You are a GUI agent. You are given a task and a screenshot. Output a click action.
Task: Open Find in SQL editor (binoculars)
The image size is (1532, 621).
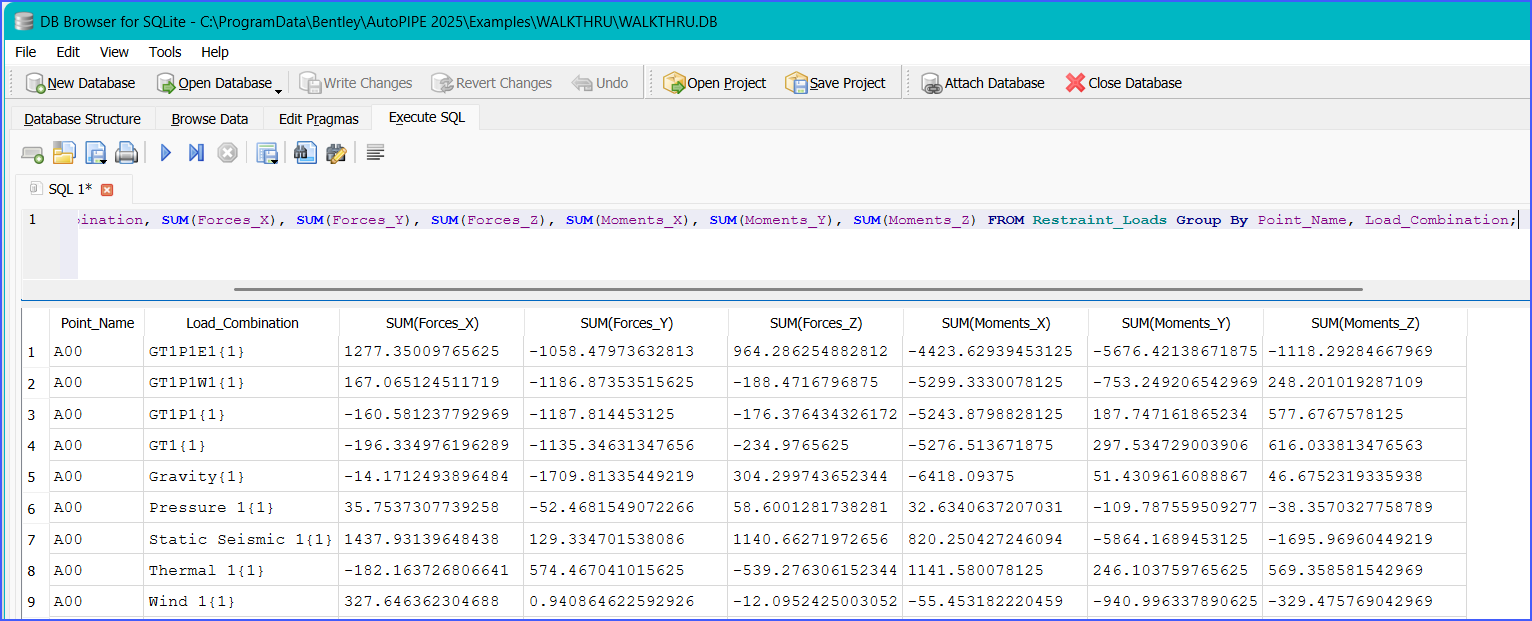305,153
